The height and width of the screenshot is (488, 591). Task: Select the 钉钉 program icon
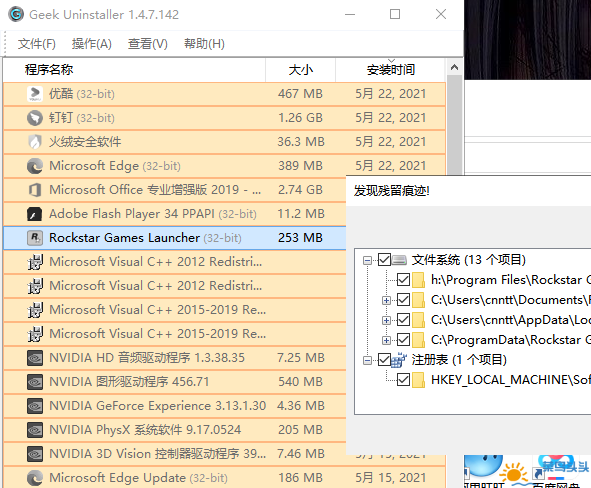tap(35, 118)
